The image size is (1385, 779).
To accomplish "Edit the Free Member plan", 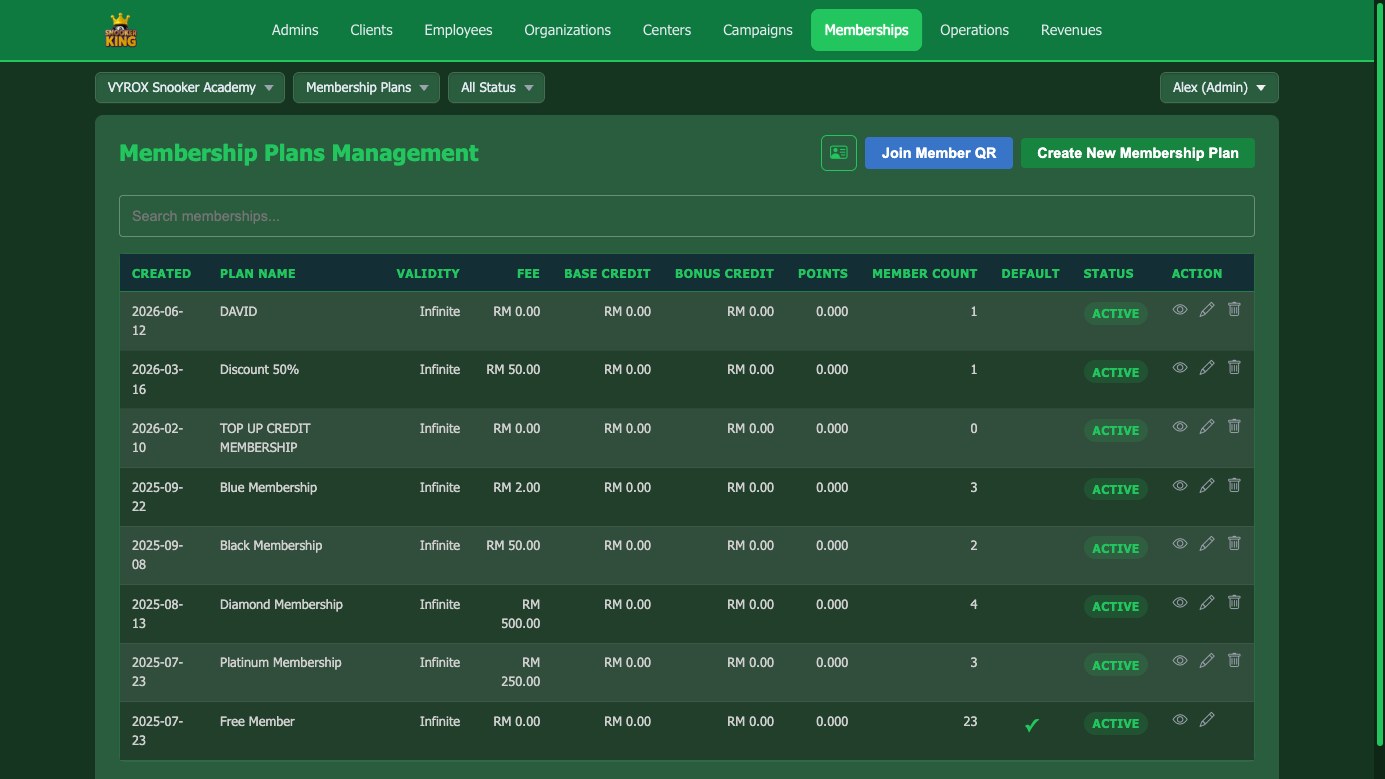I will (1207, 719).
